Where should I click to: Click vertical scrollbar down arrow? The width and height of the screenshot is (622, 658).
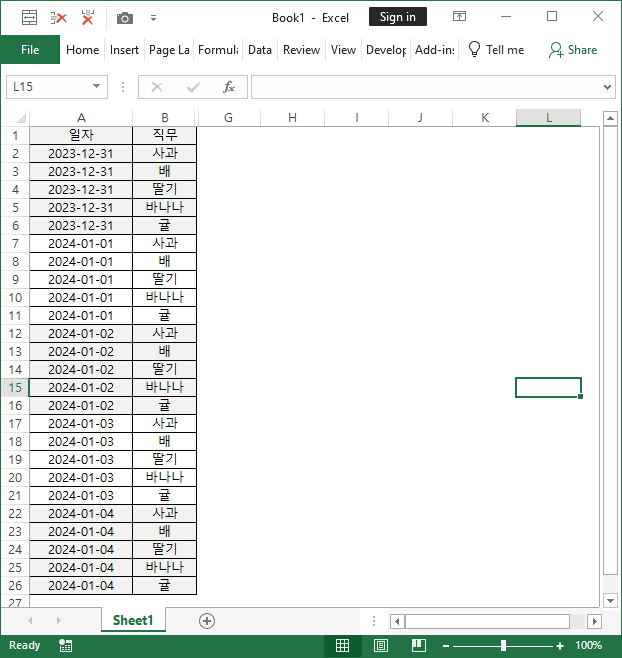610,600
